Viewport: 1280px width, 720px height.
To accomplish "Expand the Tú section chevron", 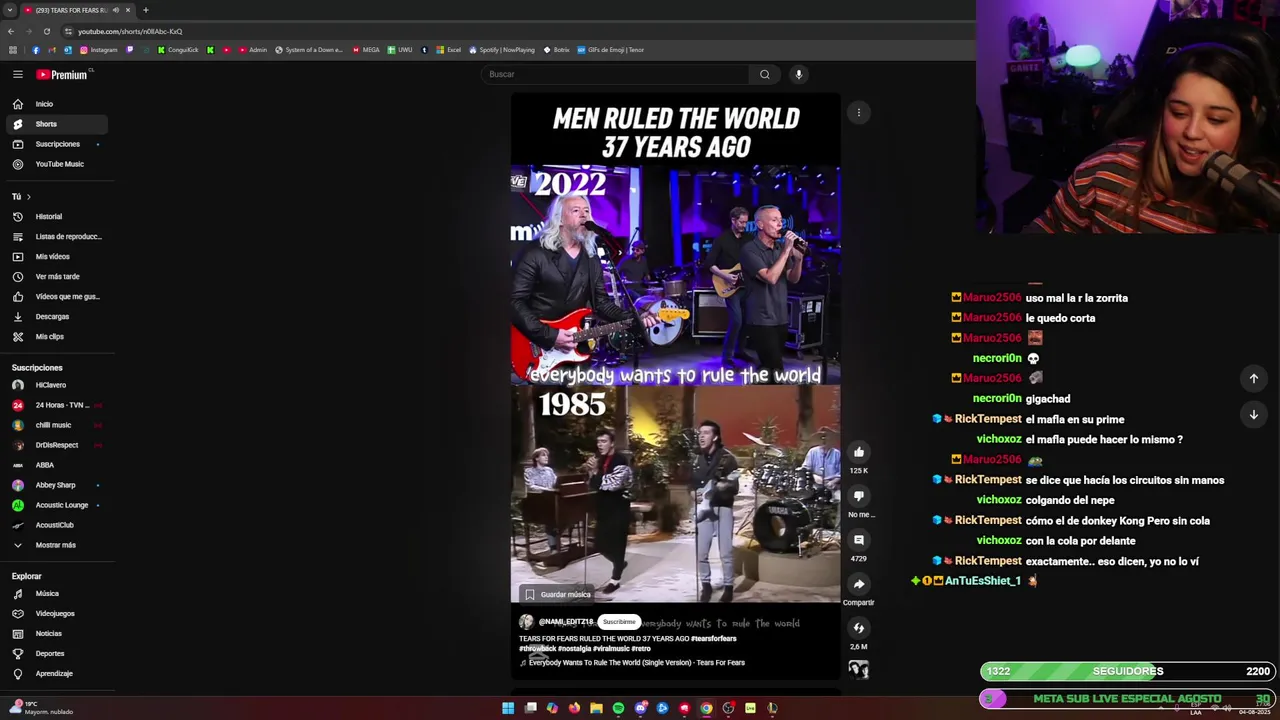I will [28, 197].
